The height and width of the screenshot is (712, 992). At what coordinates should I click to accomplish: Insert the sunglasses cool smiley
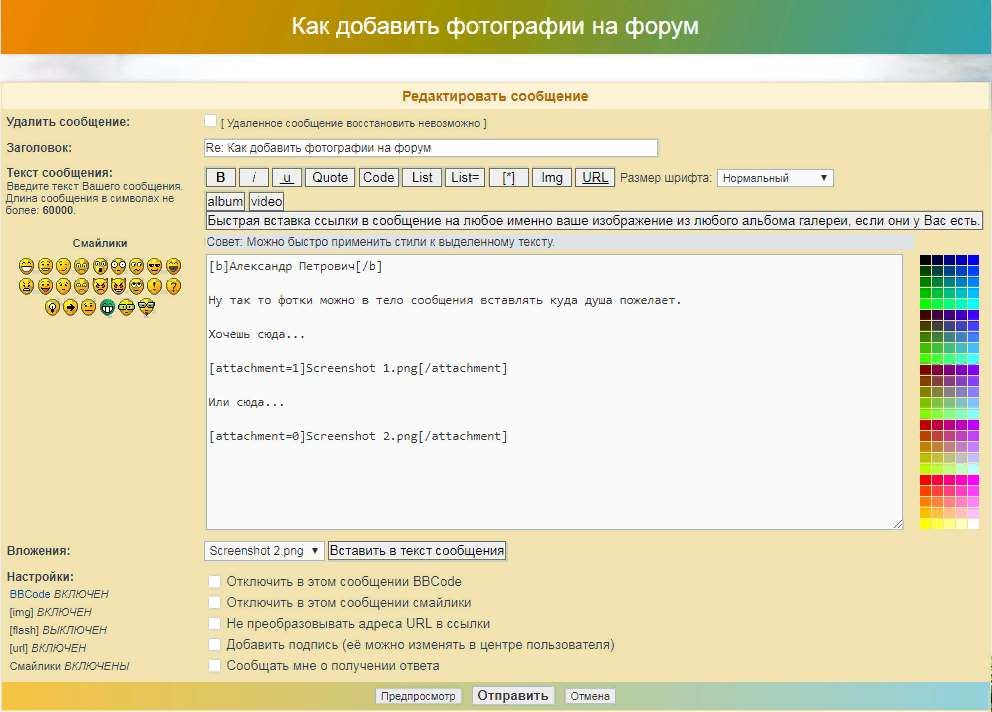154,266
